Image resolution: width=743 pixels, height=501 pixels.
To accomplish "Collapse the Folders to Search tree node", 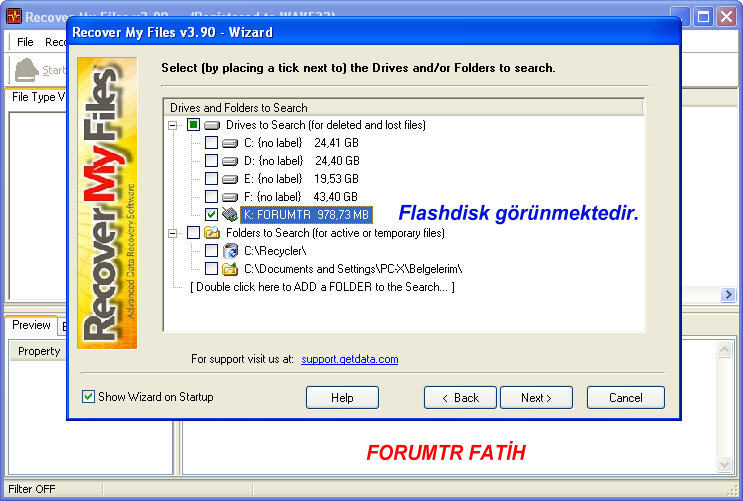I will [173, 233].
